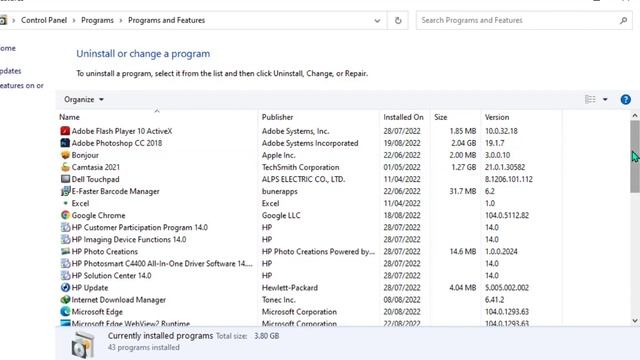Select the Google Chrome name text
The width and height of the screenshot is (640, 360).
[x=98, y=216]
